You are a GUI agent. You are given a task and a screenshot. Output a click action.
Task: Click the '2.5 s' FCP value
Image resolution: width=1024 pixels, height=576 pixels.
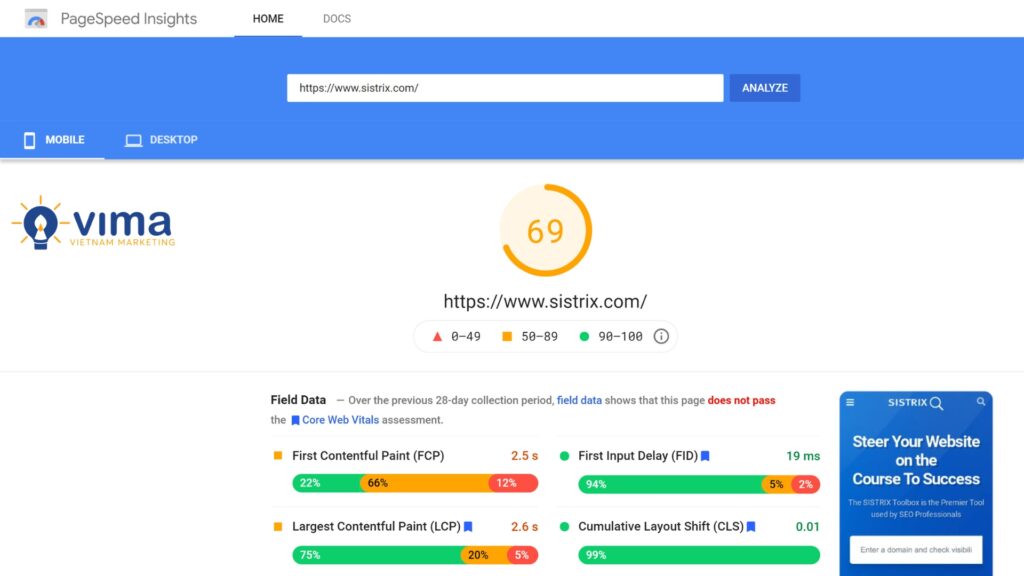[x=524, y=456]
